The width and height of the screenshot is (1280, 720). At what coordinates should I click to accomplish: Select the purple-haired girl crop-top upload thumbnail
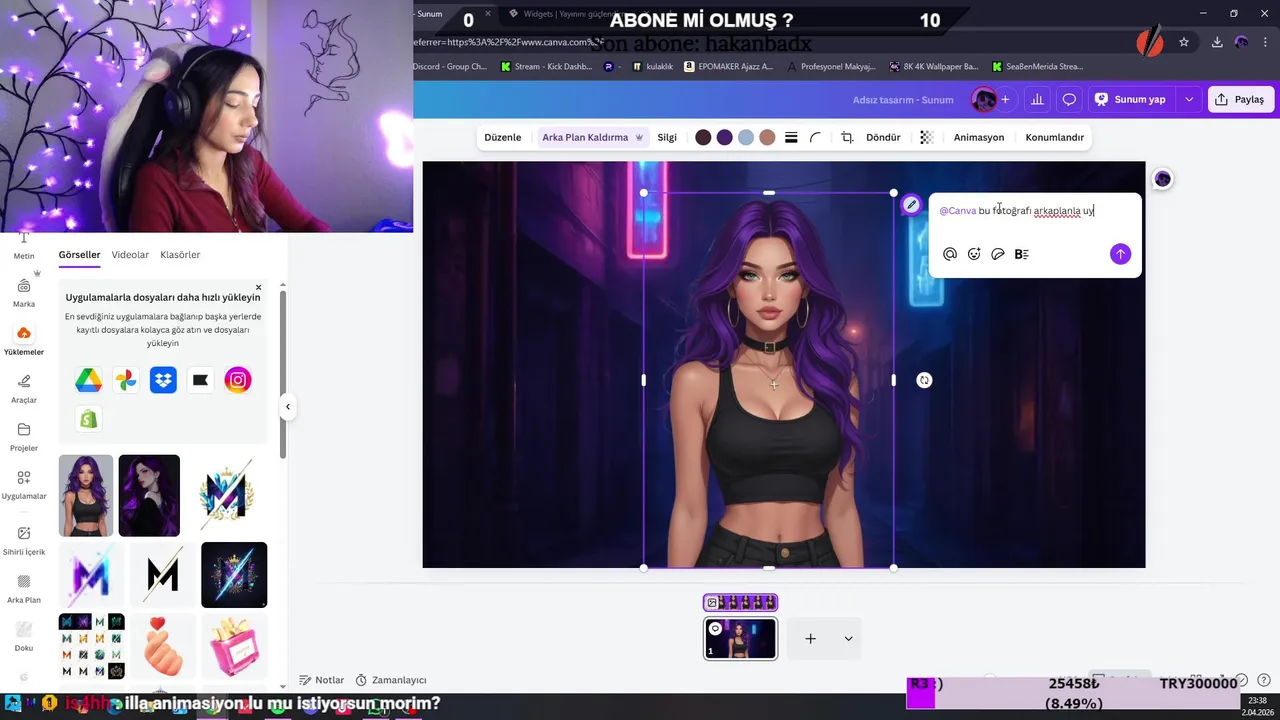85,496
